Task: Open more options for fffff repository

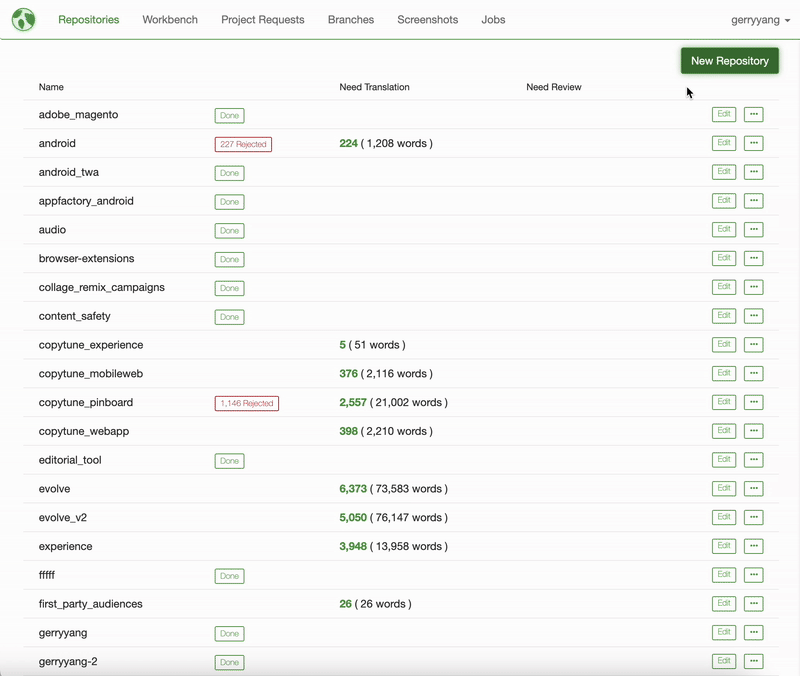Action: point(754,574)
